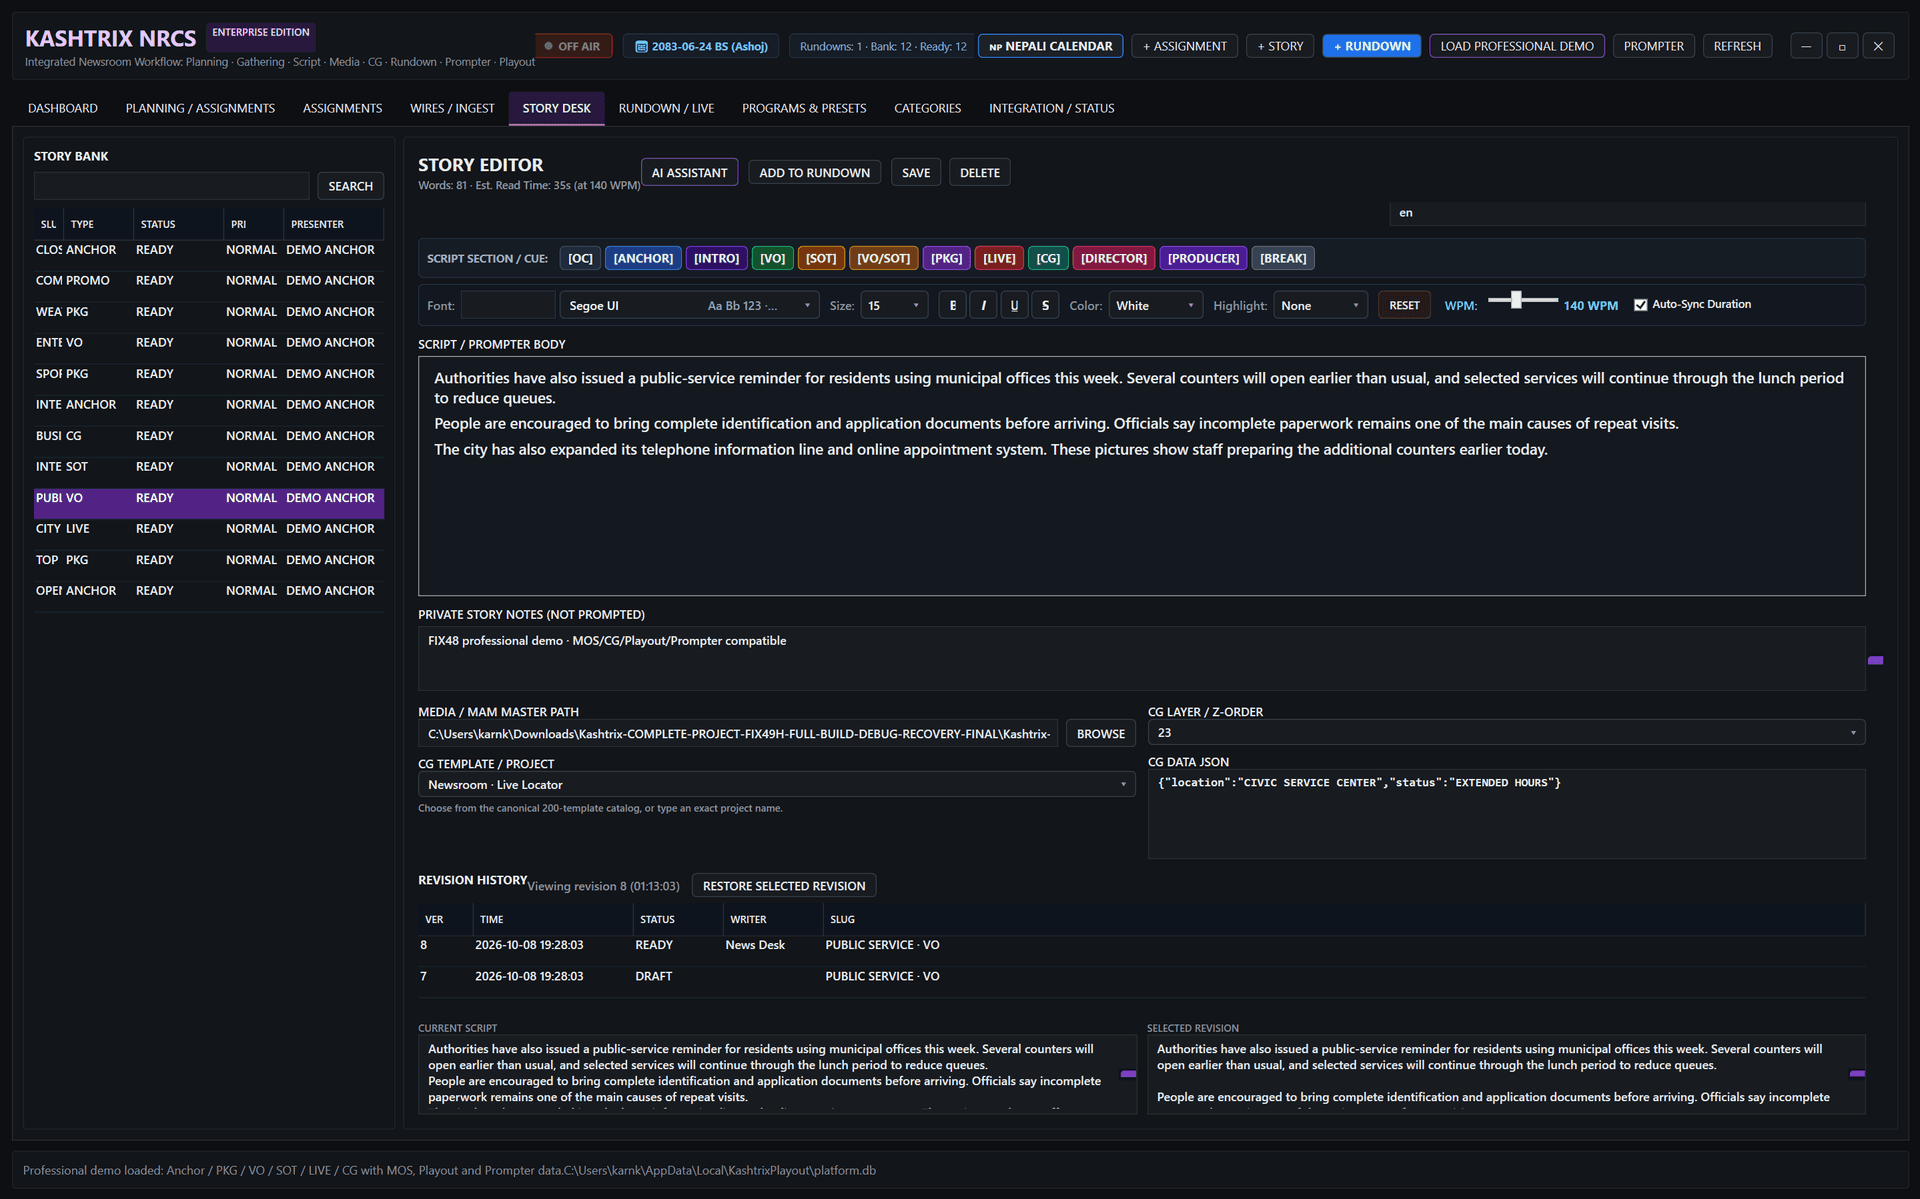Insert the [VO] script cue
The height and width of the screenshot is (1199, 1920).
772,259
